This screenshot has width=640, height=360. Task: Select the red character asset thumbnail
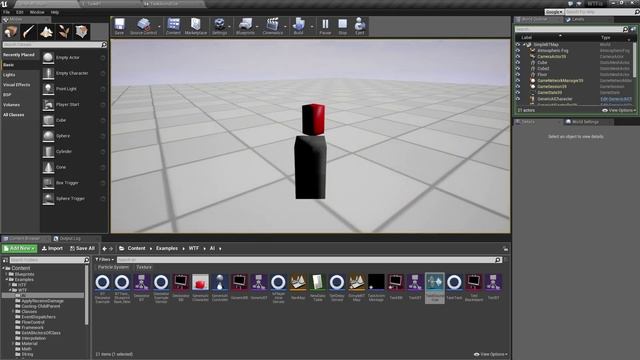tap(200, 282)
